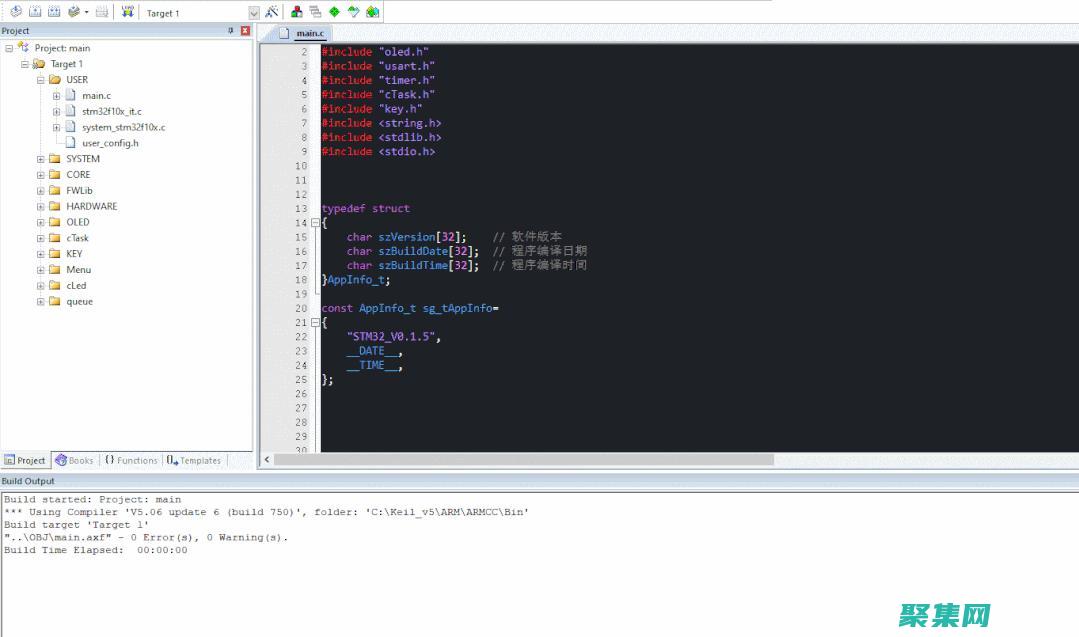The height and width of the screenshot is (637, 1079).
Task: Click the Download to flash icon
Action: (128, 12)
